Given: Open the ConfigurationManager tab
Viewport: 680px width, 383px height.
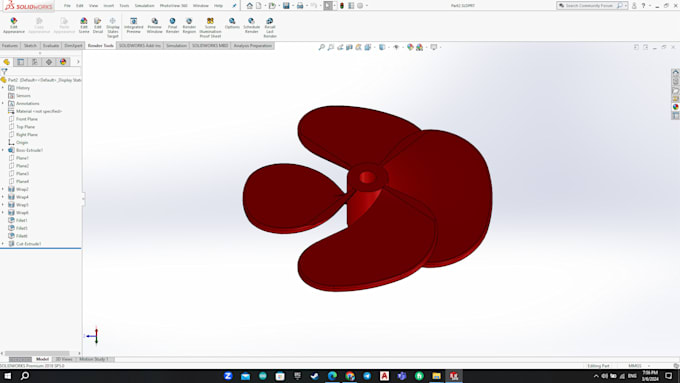Looking at the screenshot, I should pos(35,62).
